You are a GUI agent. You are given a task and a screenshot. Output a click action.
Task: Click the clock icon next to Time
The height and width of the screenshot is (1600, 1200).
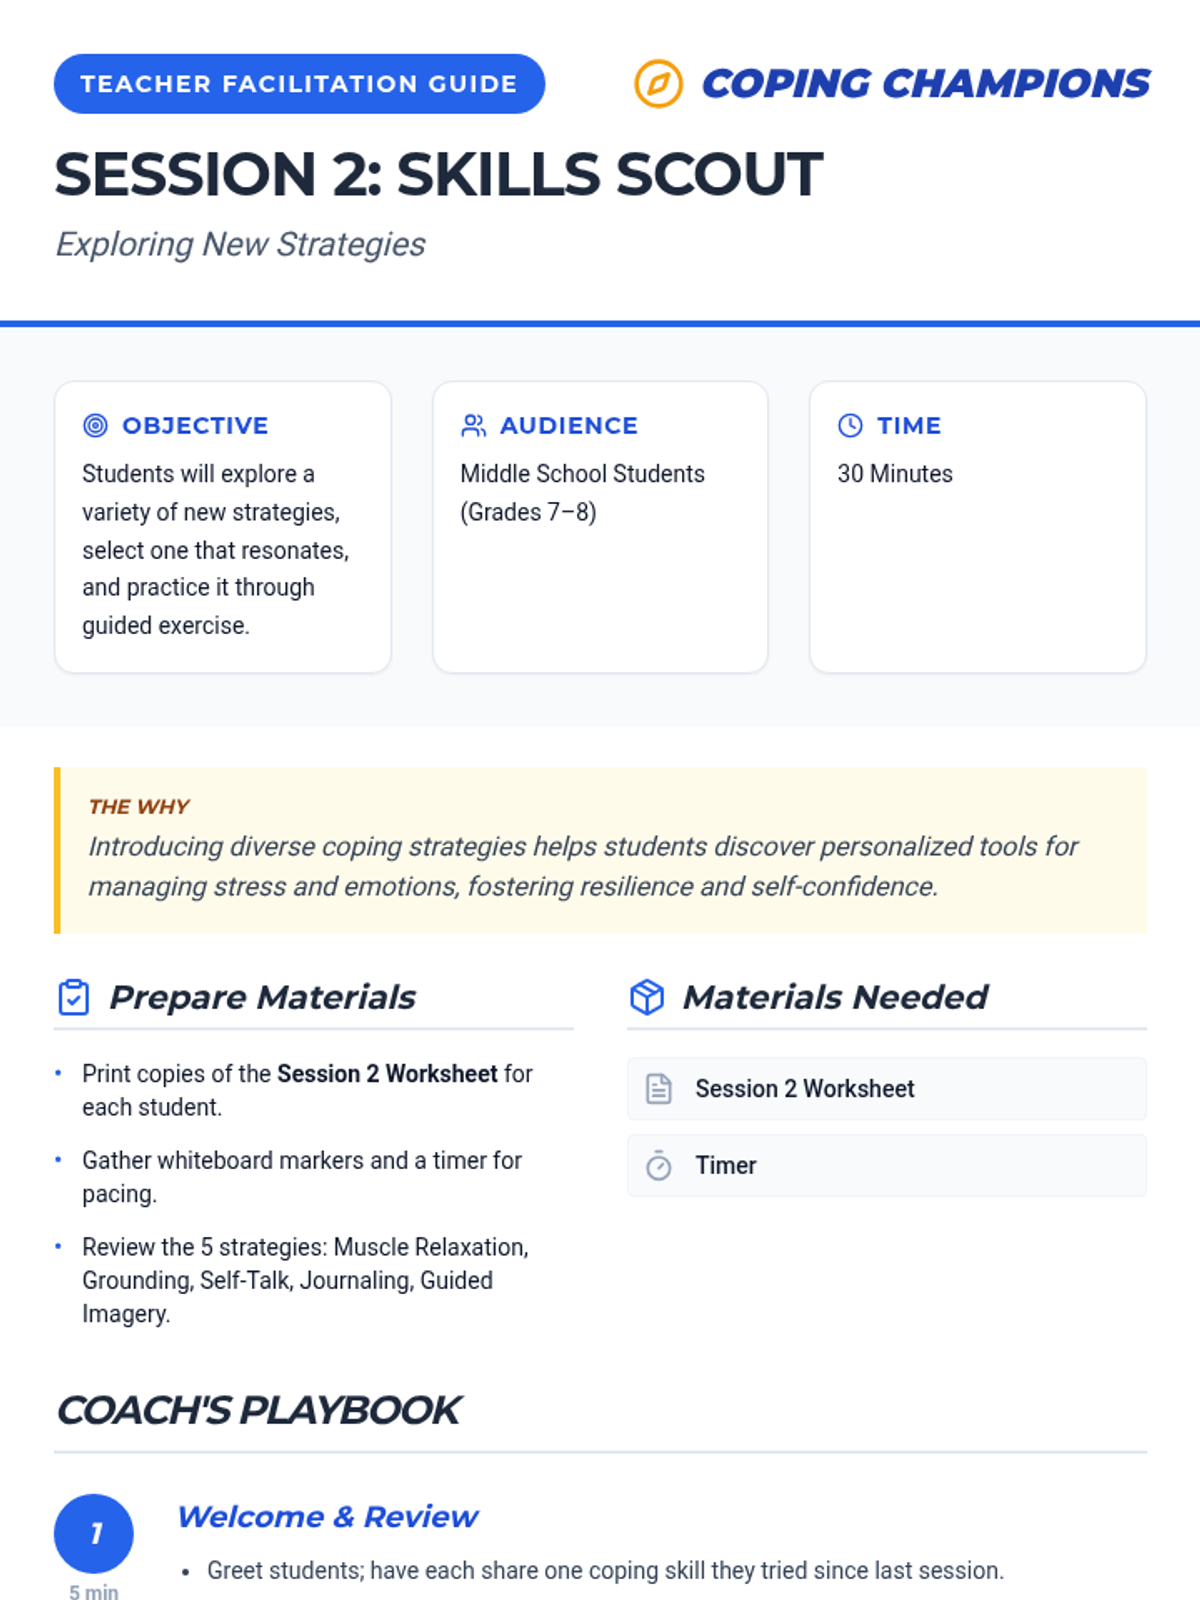(850, 426)
